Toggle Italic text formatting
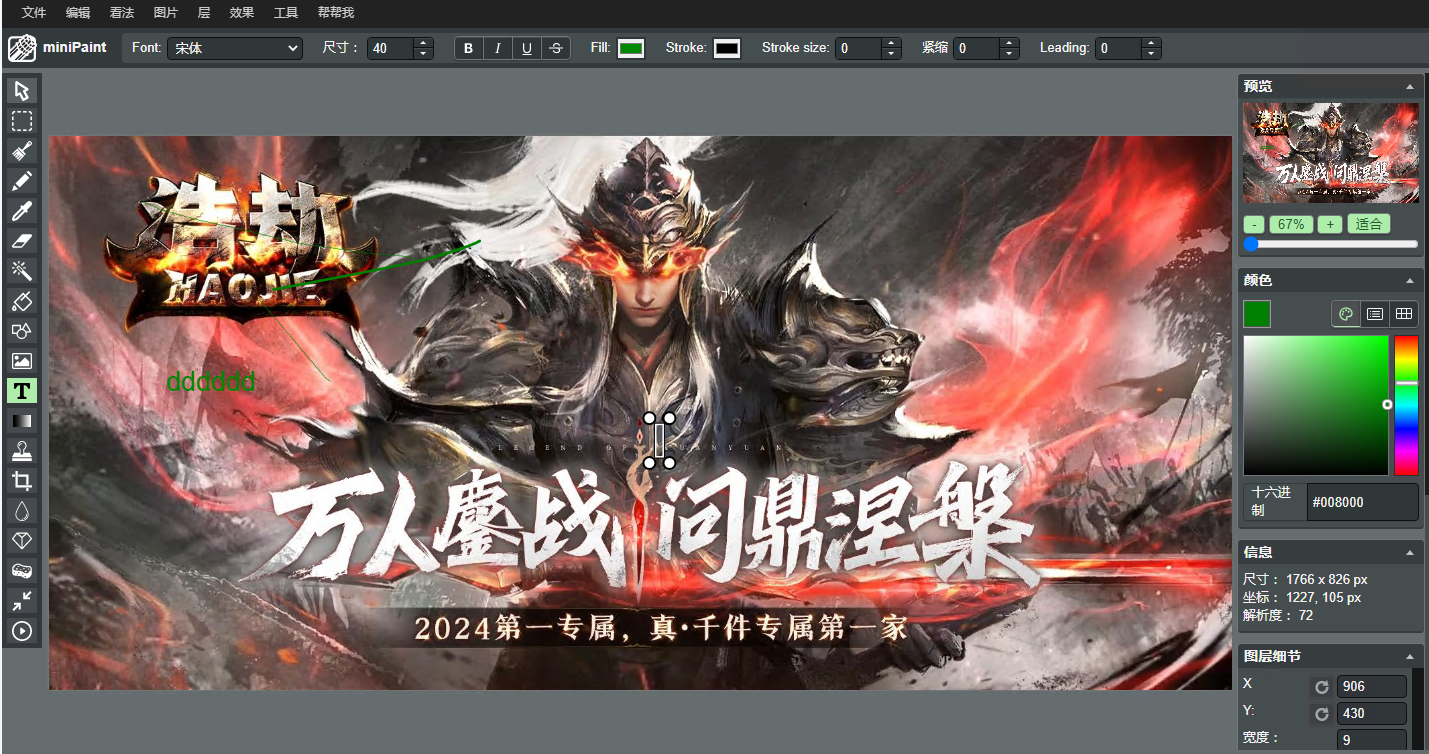1429x754 pixels. [498, 48]
